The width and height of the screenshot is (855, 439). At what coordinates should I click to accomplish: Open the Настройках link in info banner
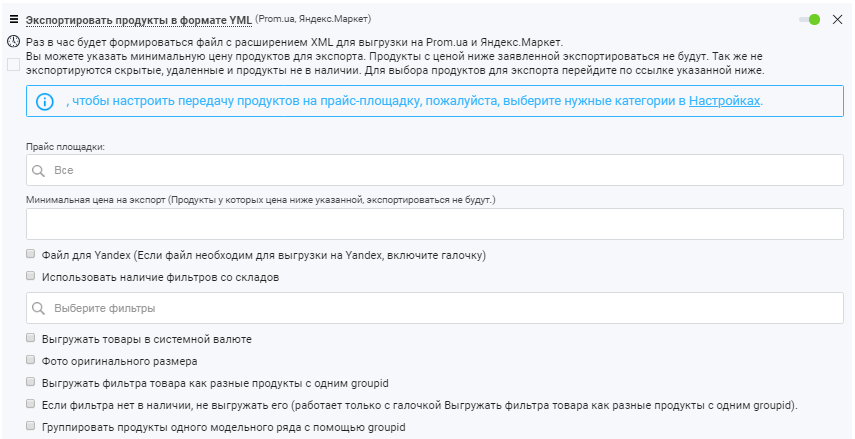pos(724,101)
